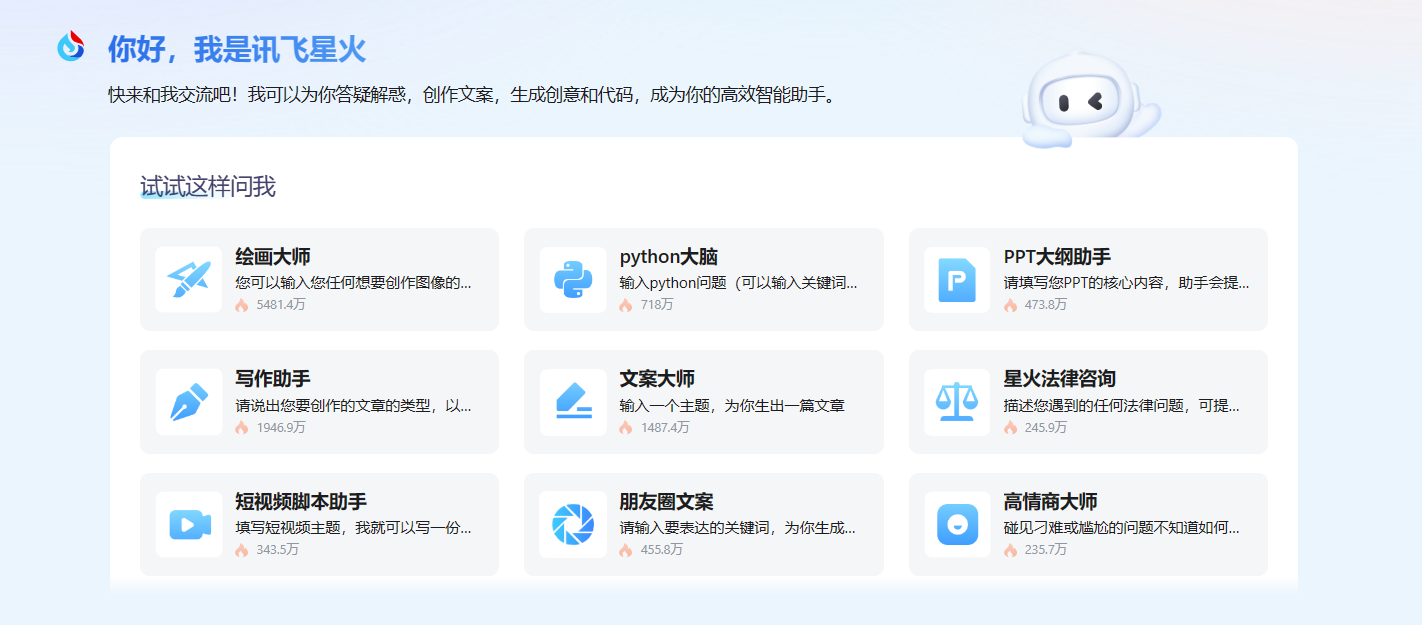
Task: Click the robot mascot image
Action: 1090,100
